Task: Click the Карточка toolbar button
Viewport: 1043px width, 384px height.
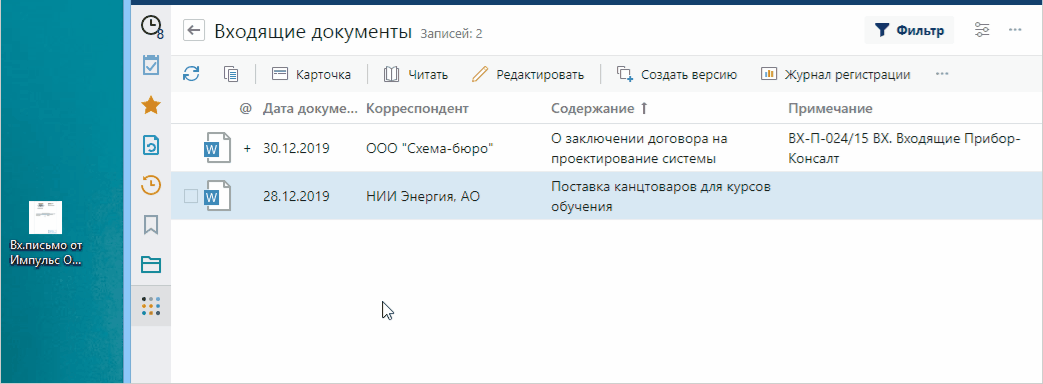Action: coord(311,74)
